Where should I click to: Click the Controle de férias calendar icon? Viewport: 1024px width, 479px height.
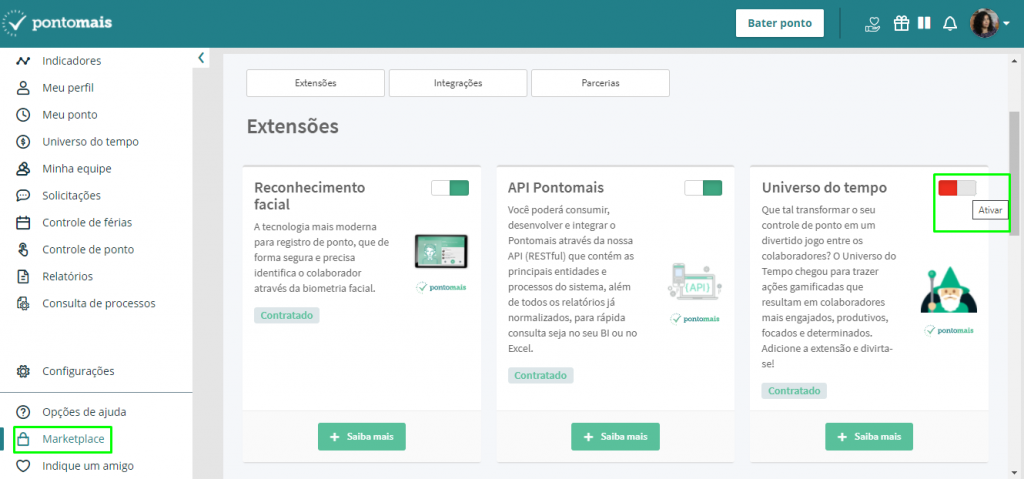(x=24, y=223)
